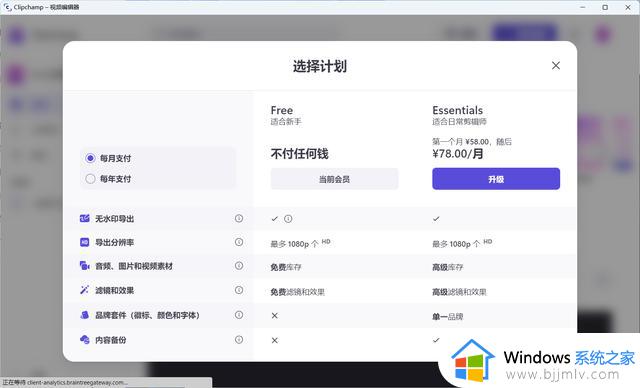Click the 无水印导出 feature icon
The width and height of the screenshot is (640, 388).
(x=84, y=218)
